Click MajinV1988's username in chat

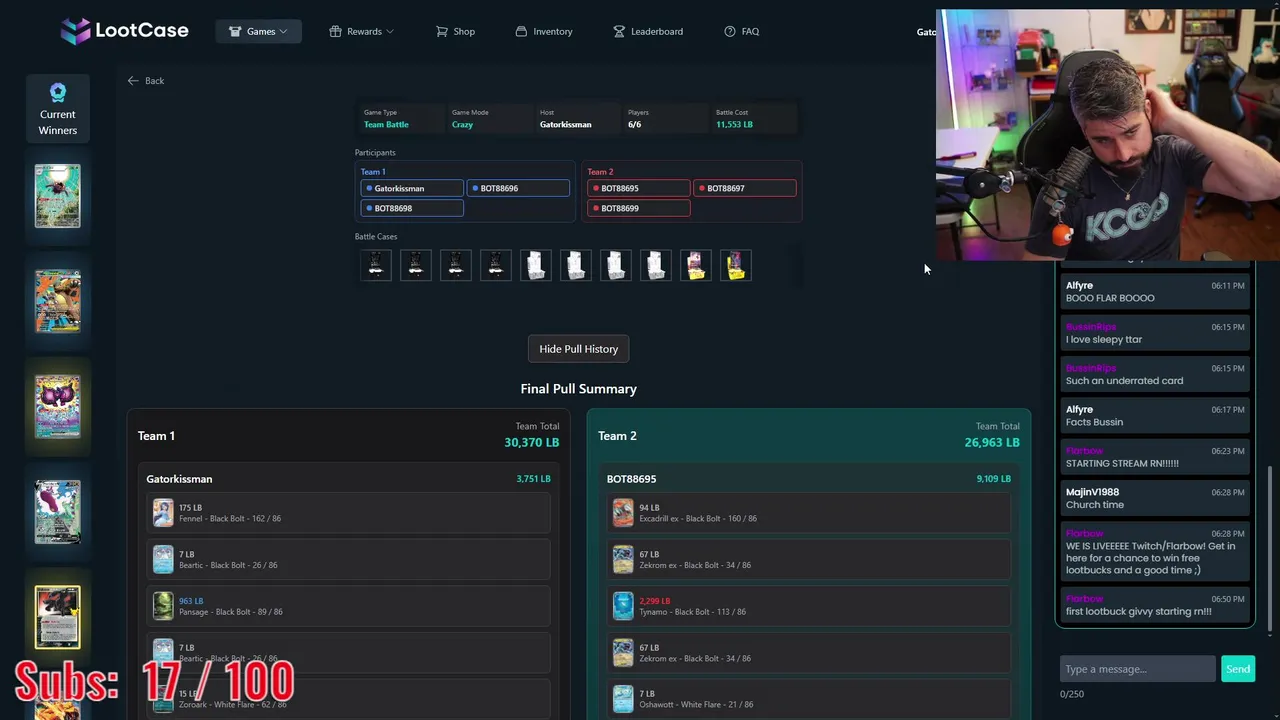pyautogui.click(x=1092, y=492)
